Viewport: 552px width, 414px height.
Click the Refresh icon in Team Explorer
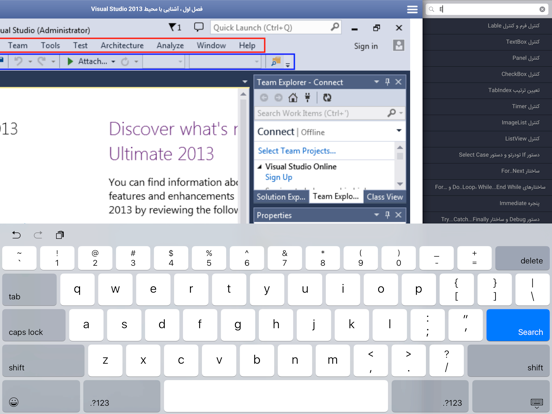(x=327, y=98)
